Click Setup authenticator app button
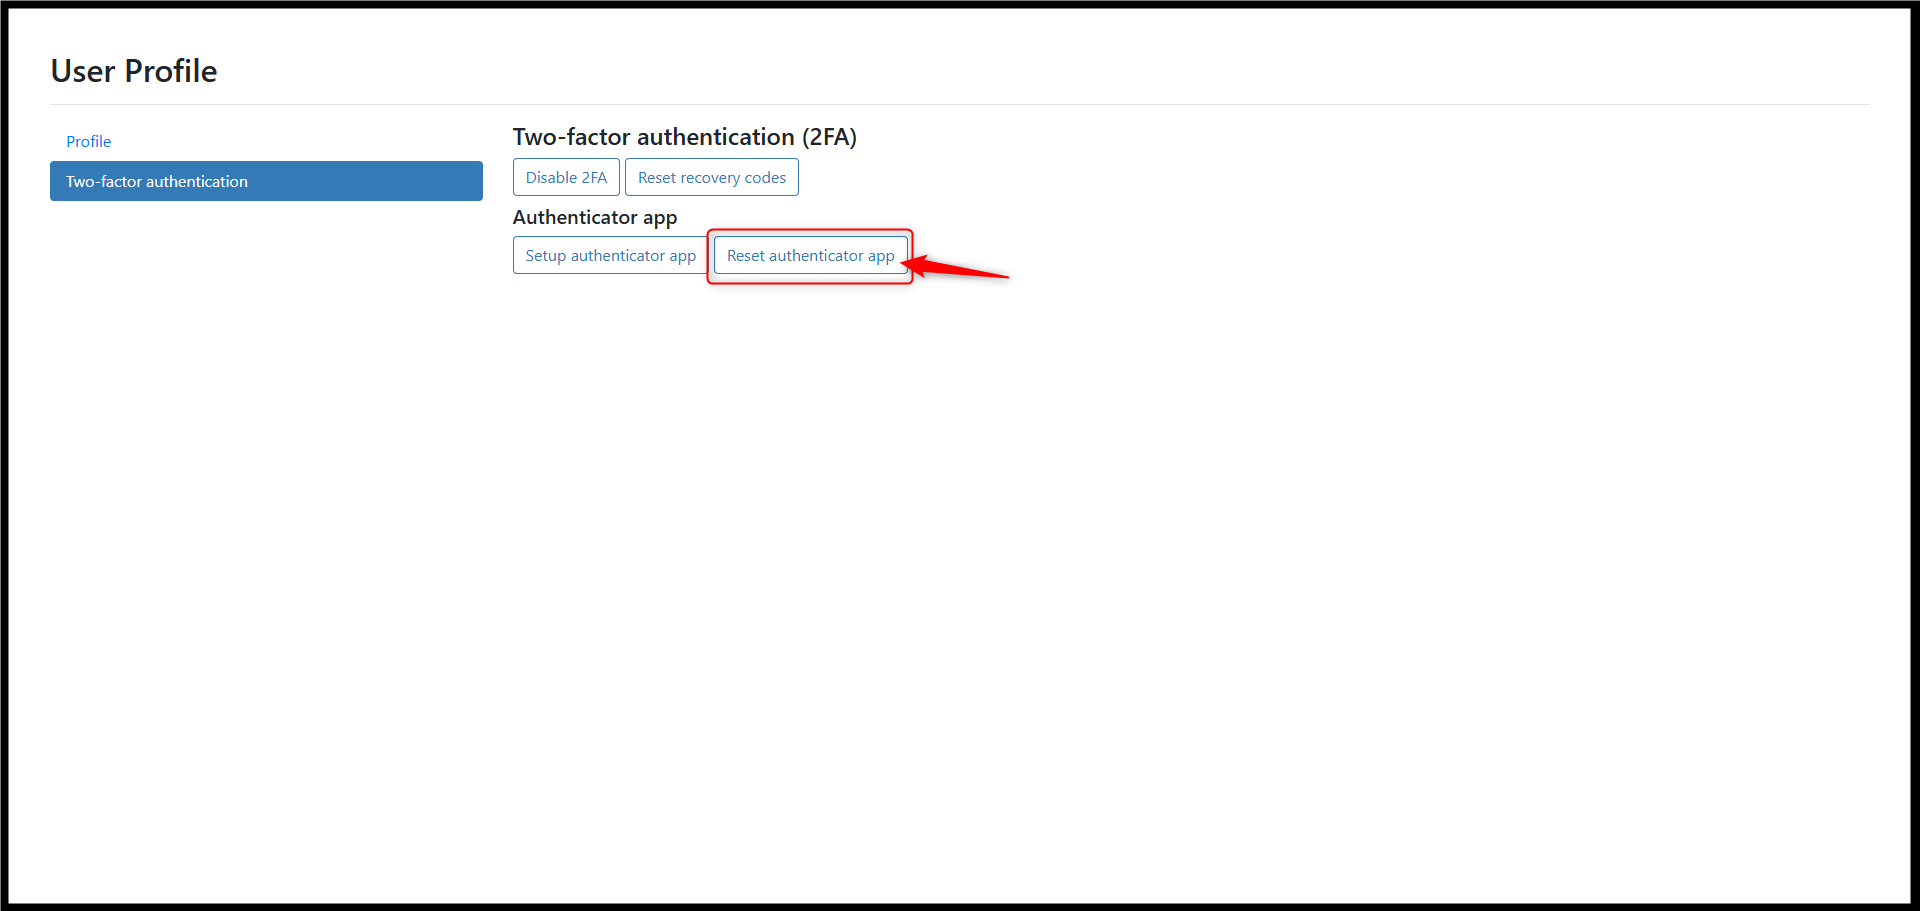The width and height of the screenshot is (1920, 911). (610, 255)
